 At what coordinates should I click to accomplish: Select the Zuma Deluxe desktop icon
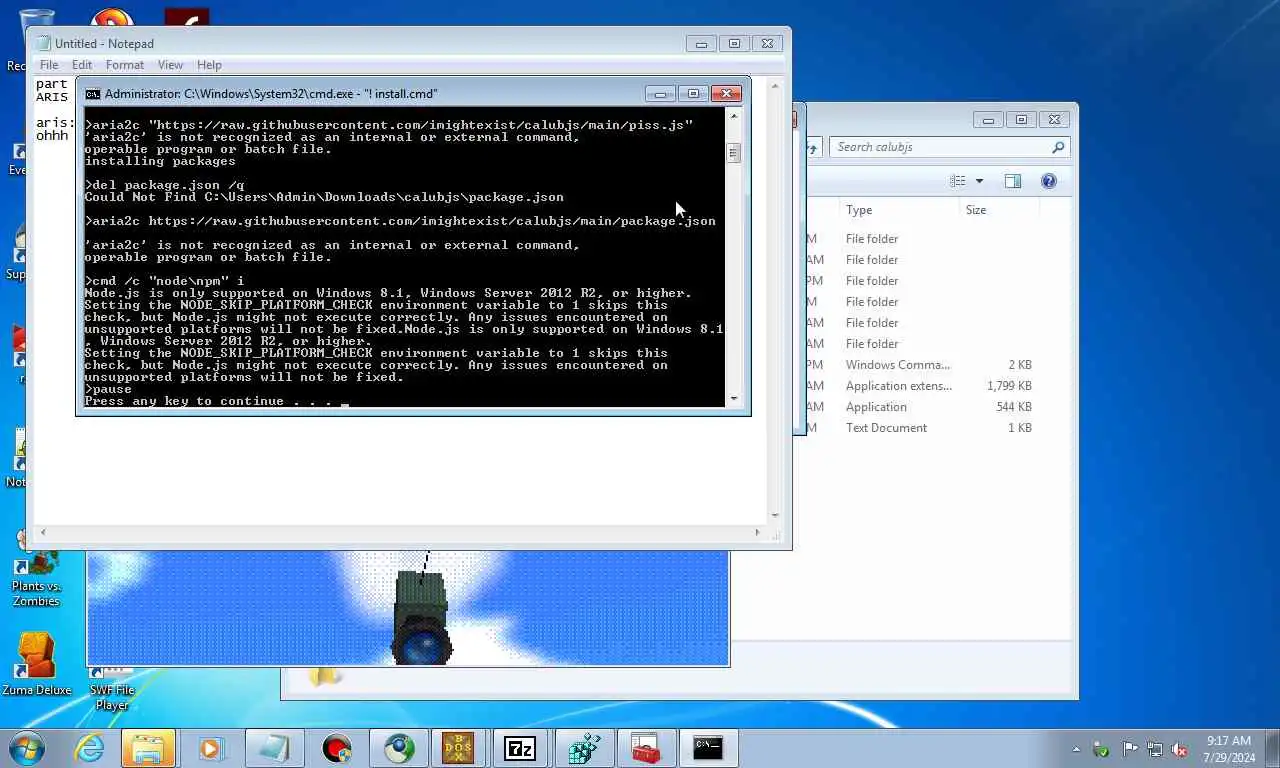click(x=37, y=665)
